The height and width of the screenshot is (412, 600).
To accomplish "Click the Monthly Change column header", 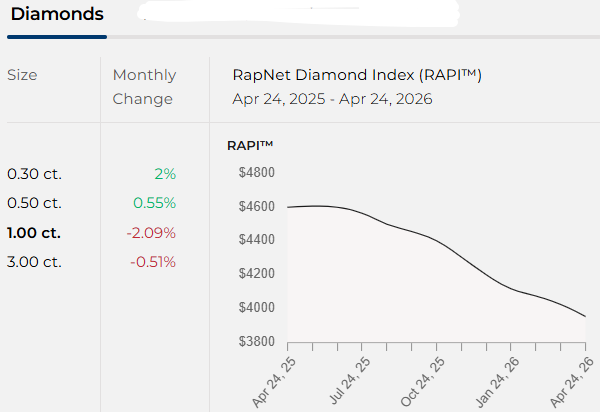I will [x=144, y=87].
